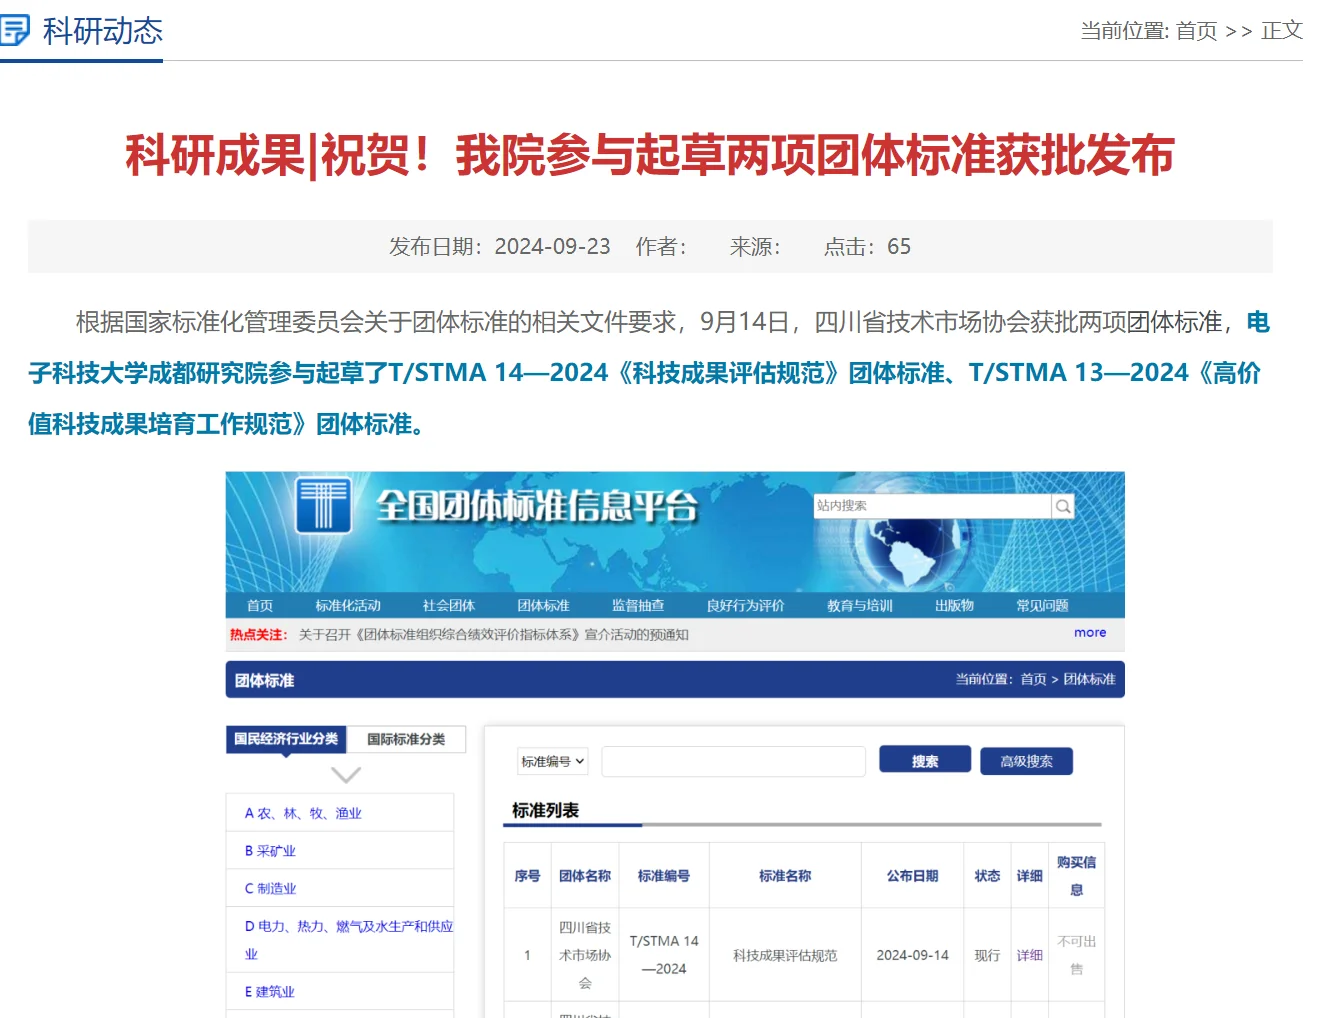Image resolution: width=1324 pixels, height=1018 pixels.
Task: Open the 首页 nav item in platform
Action: (260, 606)
